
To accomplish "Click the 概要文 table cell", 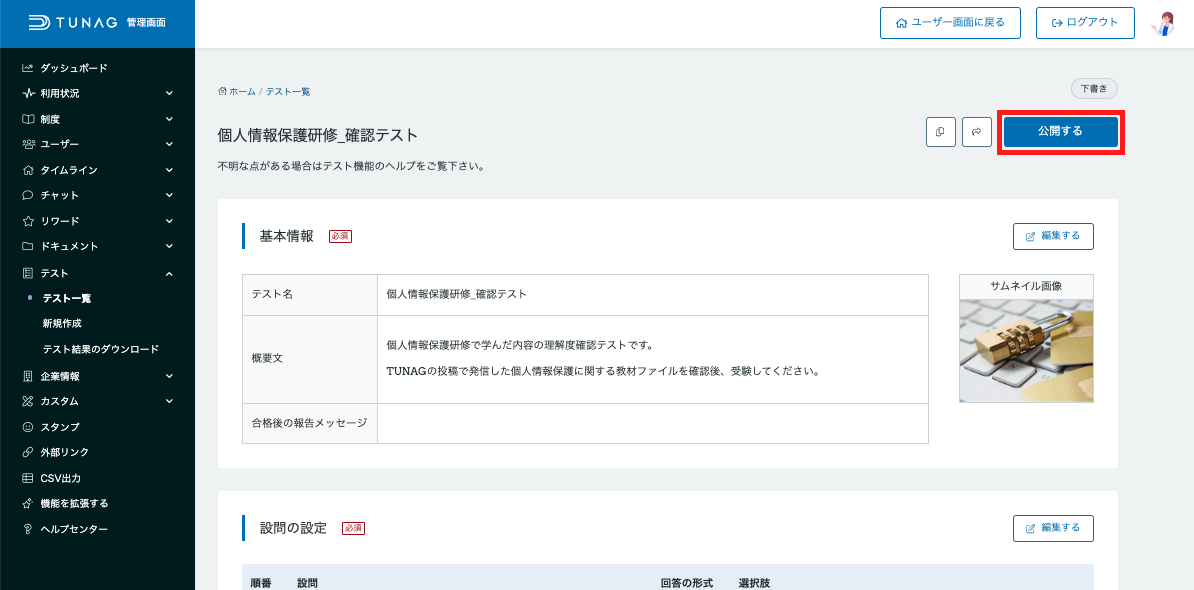I will pos(310,359).
